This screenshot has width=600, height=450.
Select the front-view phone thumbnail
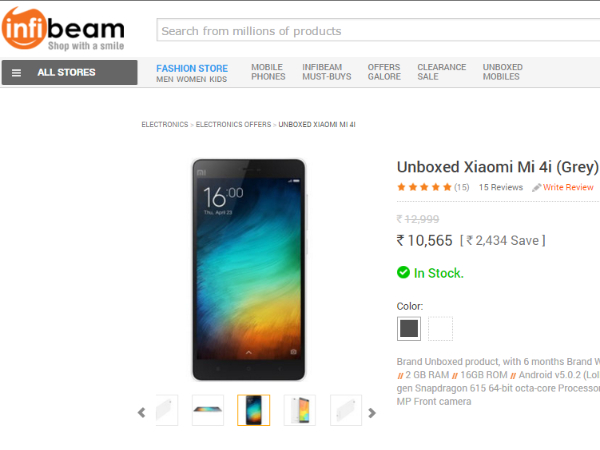[x=254, y=411]
